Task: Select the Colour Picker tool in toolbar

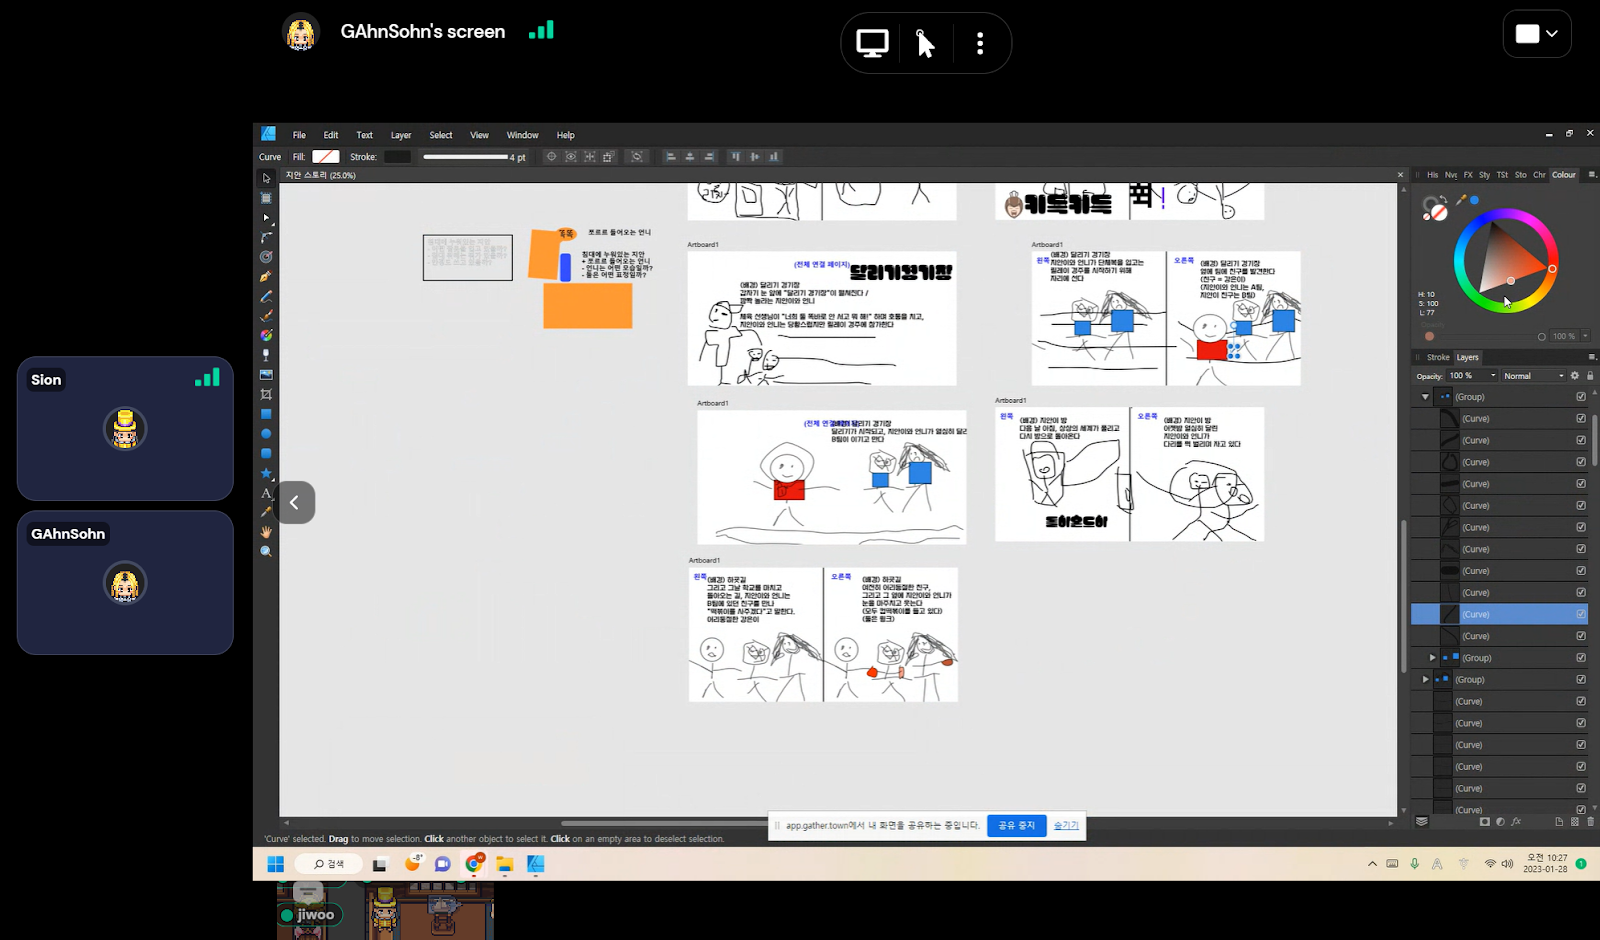Action: coord(266,512)
